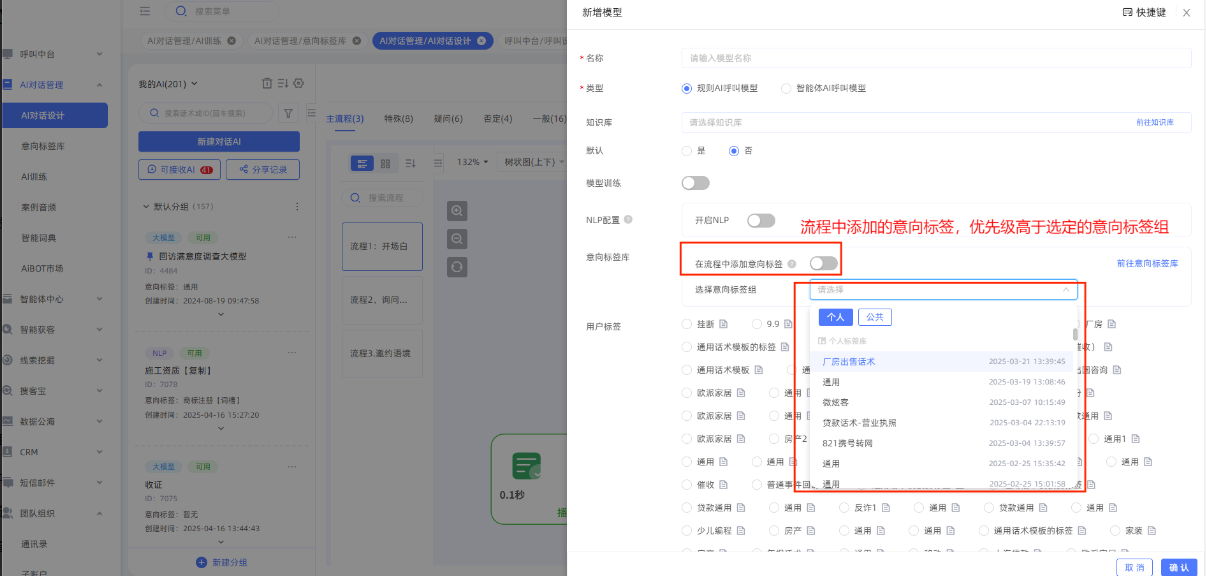Click the document icon next to 家装
Screen dimensions: 1206x576
tap(1150, 531)
